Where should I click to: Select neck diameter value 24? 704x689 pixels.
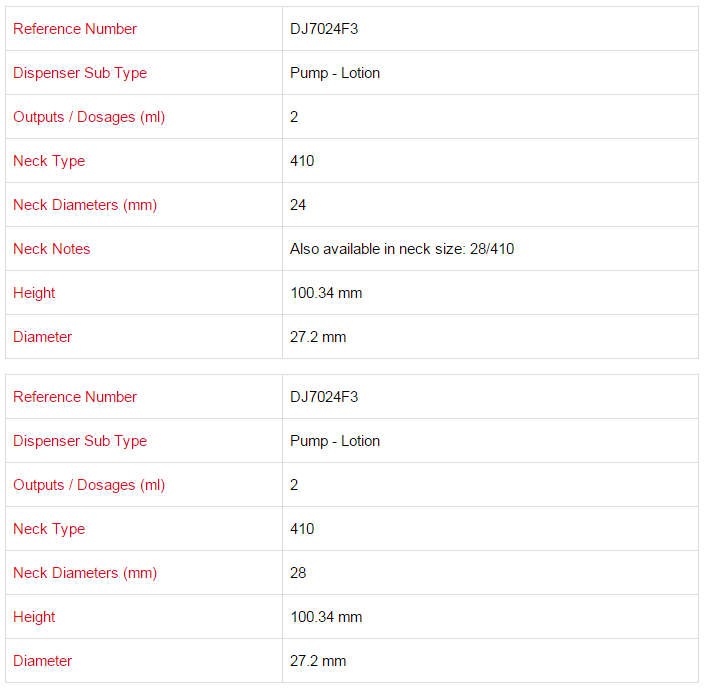coord(298,205)
